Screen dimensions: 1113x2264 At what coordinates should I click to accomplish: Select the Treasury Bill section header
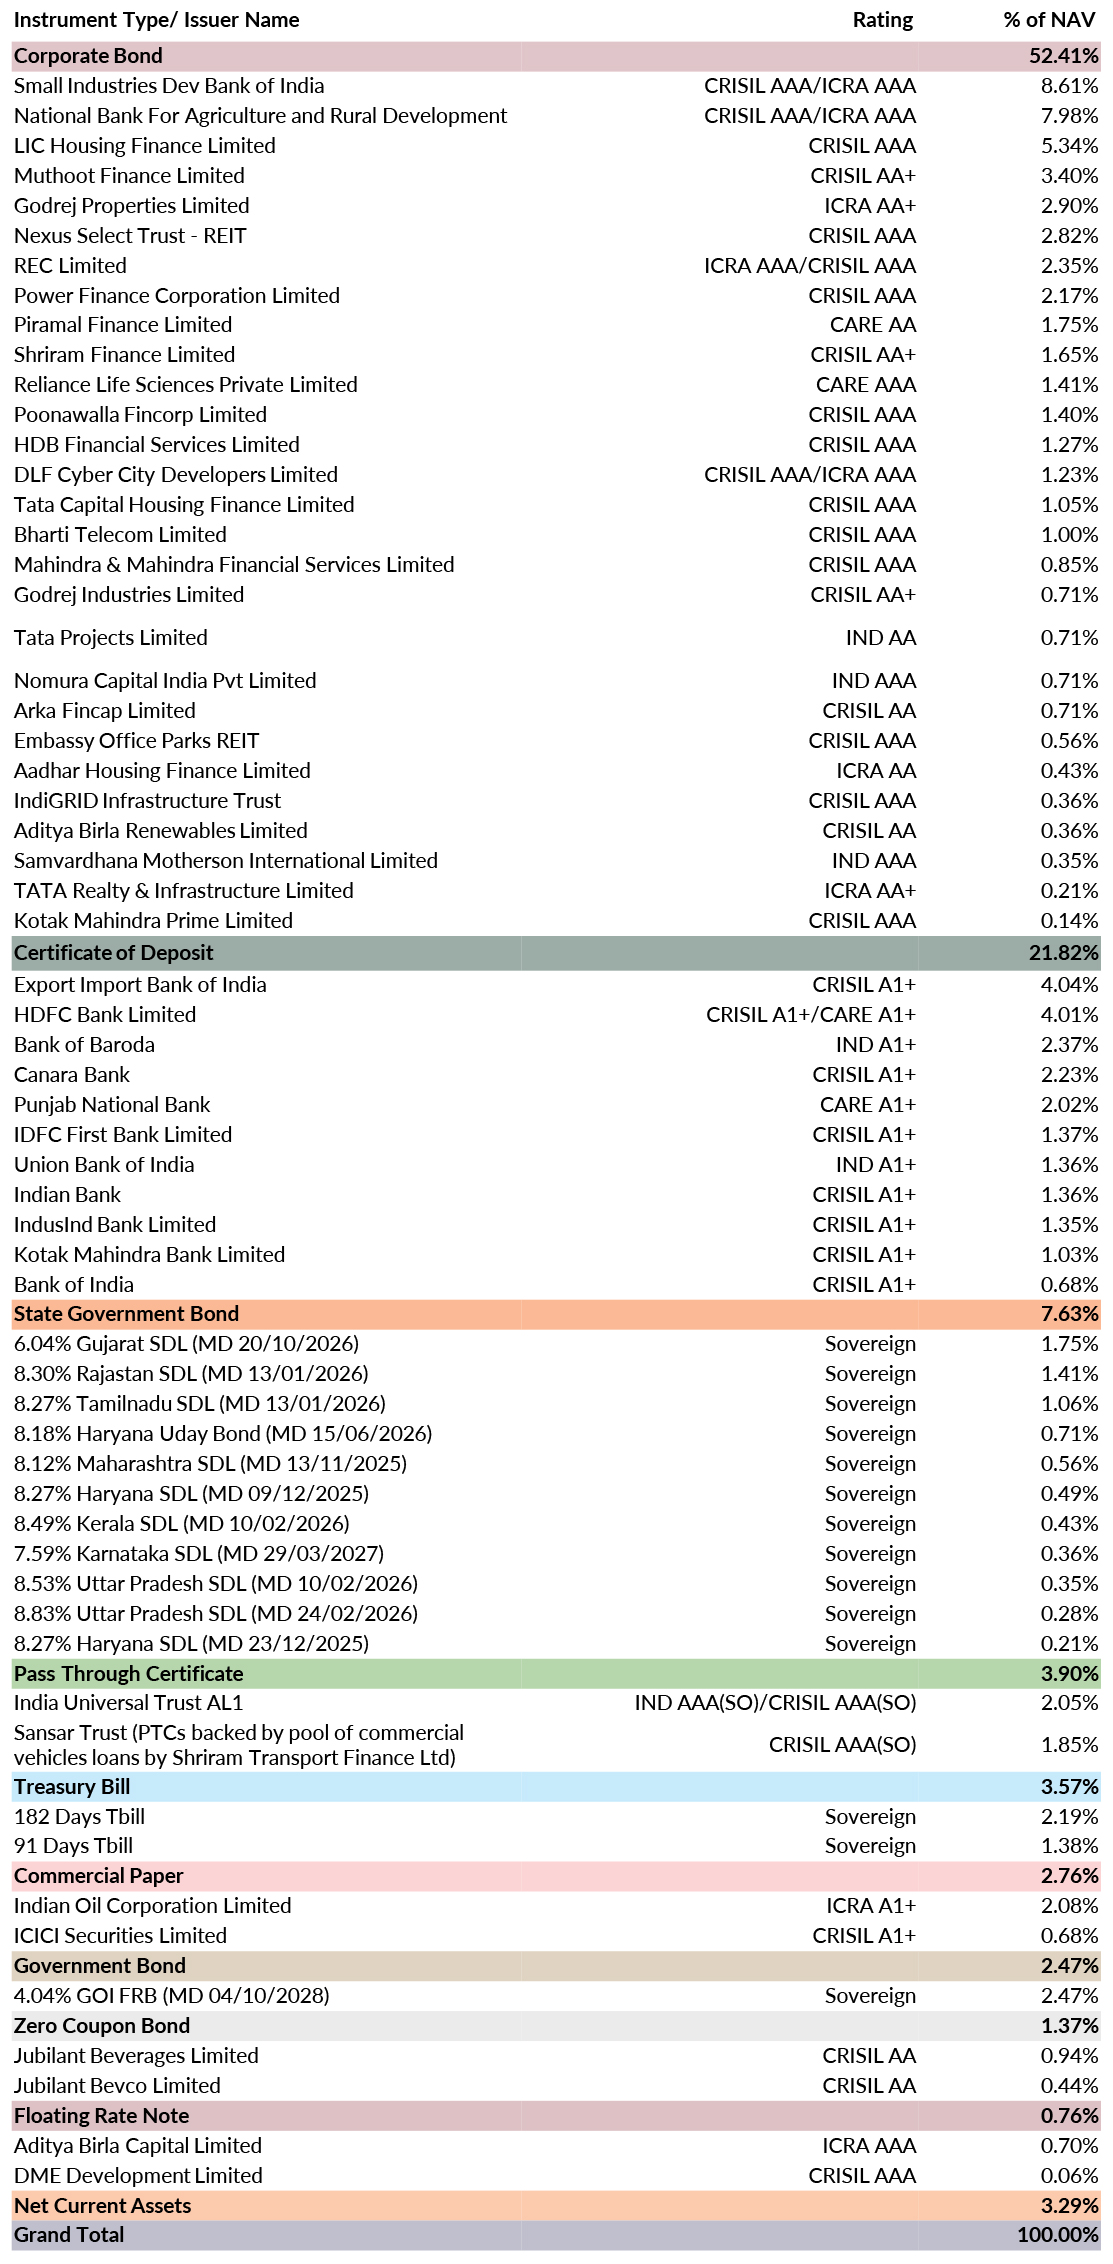click(x=556, y=1787)
